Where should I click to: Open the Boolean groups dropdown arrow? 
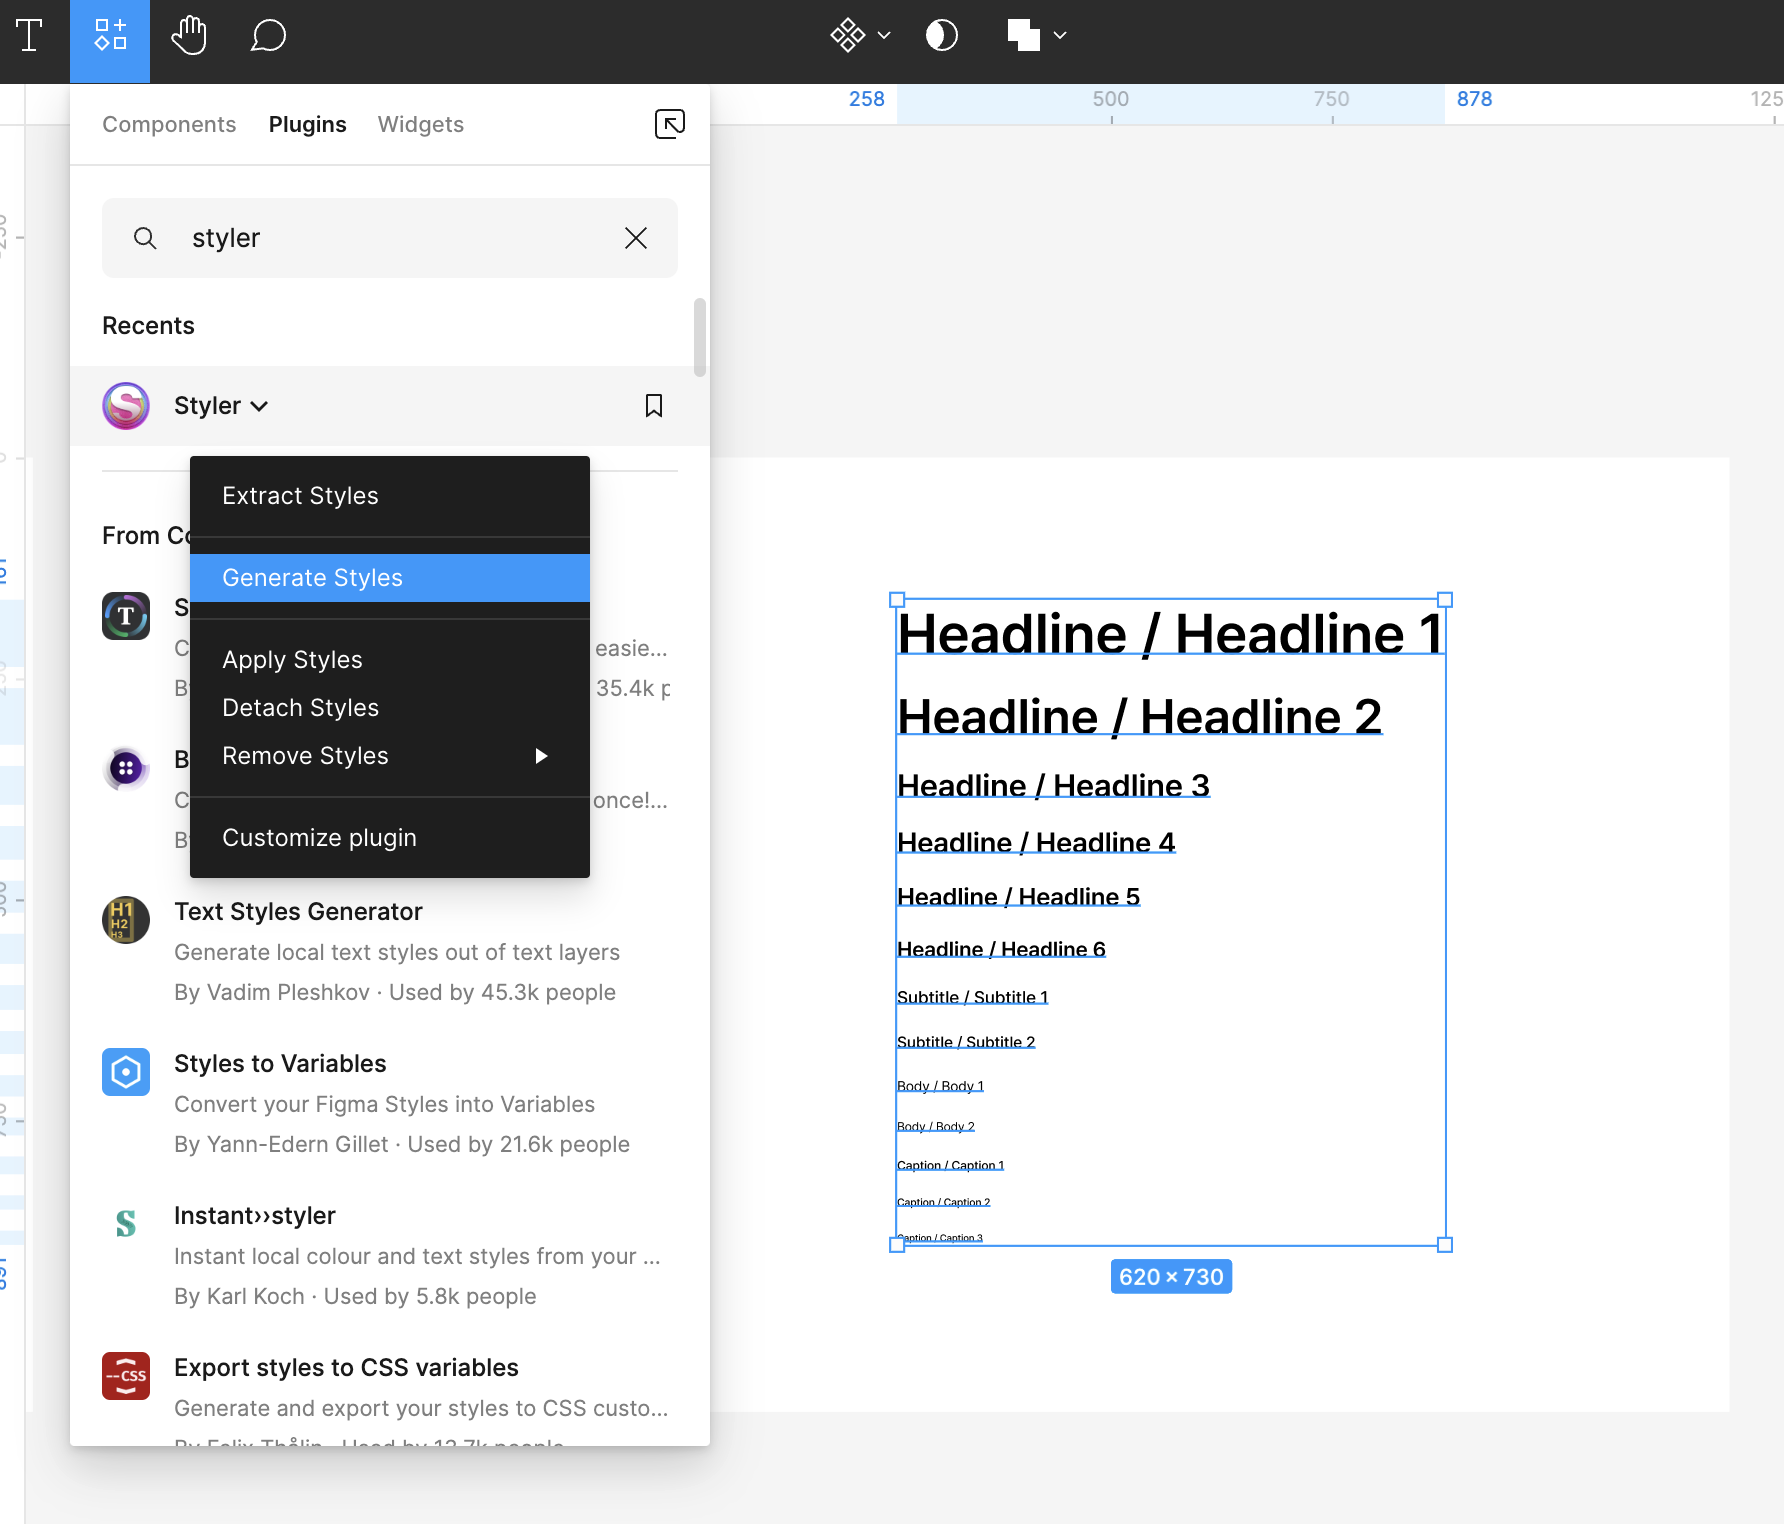click(1060, 36)
